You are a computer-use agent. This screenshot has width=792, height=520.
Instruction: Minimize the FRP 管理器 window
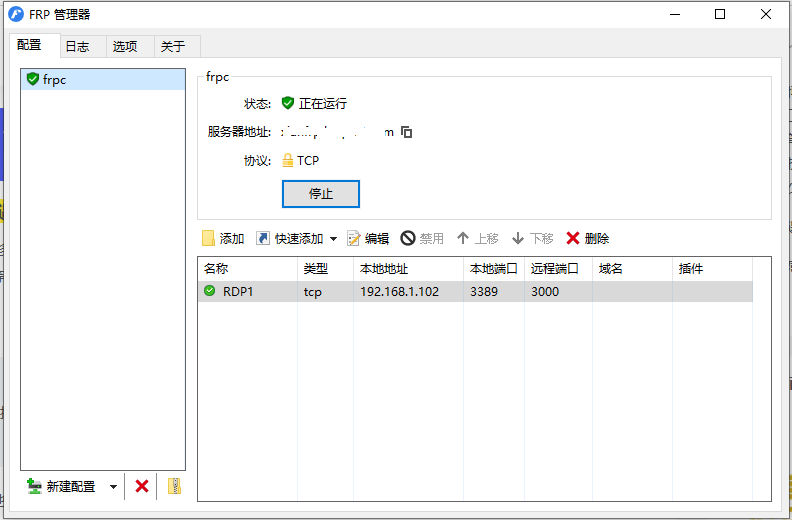[x=675, y=14]
